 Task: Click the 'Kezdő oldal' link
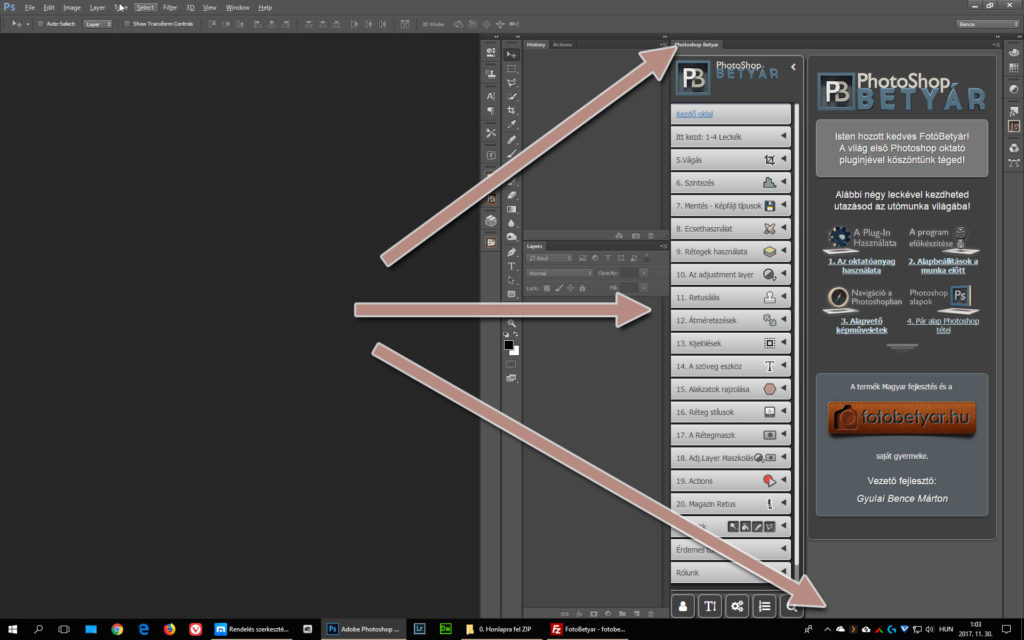(x=693, y=114)
